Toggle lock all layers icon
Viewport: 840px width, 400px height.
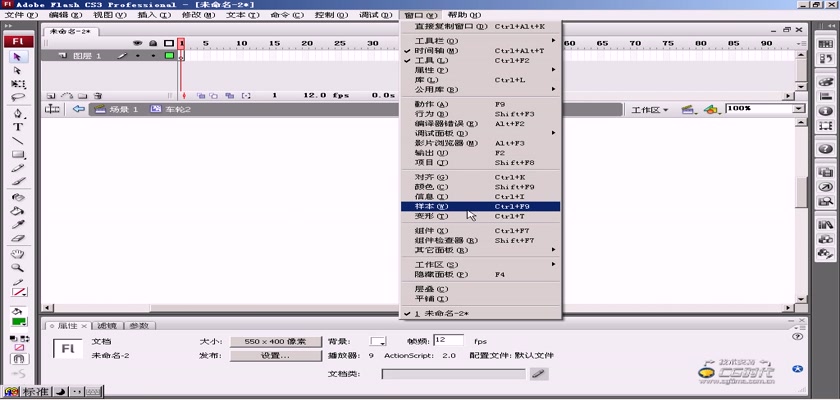[x=153, y=43]
